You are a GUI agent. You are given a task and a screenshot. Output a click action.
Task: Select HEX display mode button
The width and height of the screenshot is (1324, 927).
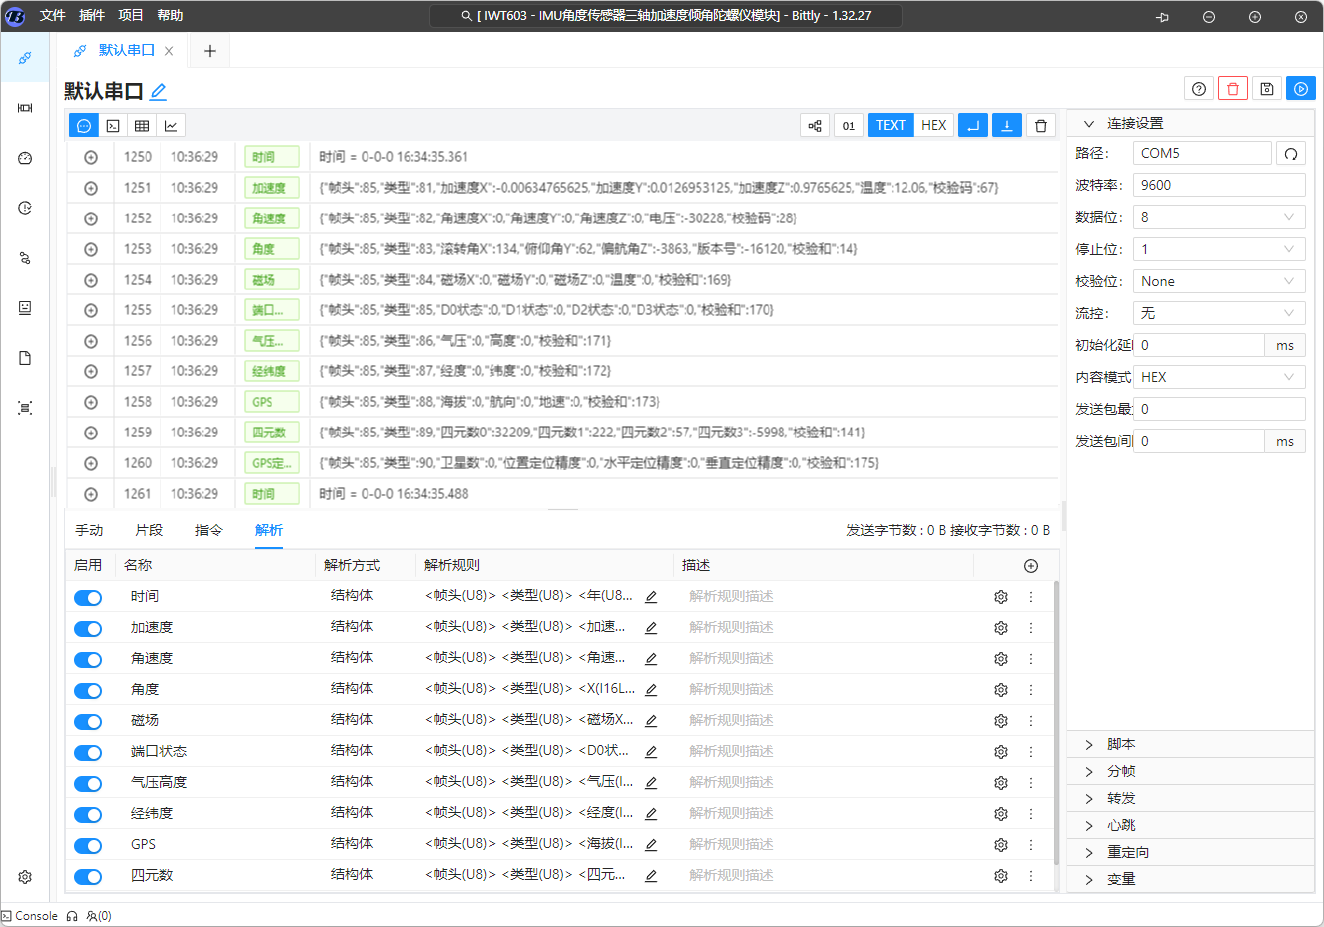click(933, 125)
